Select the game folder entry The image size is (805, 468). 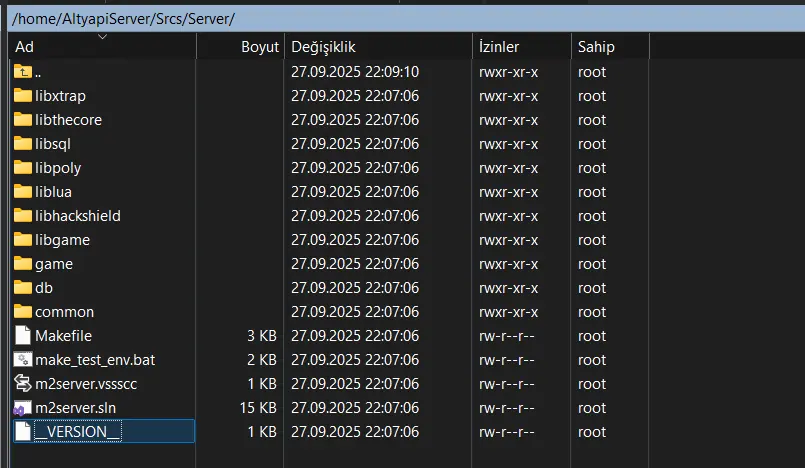[54, 264]
